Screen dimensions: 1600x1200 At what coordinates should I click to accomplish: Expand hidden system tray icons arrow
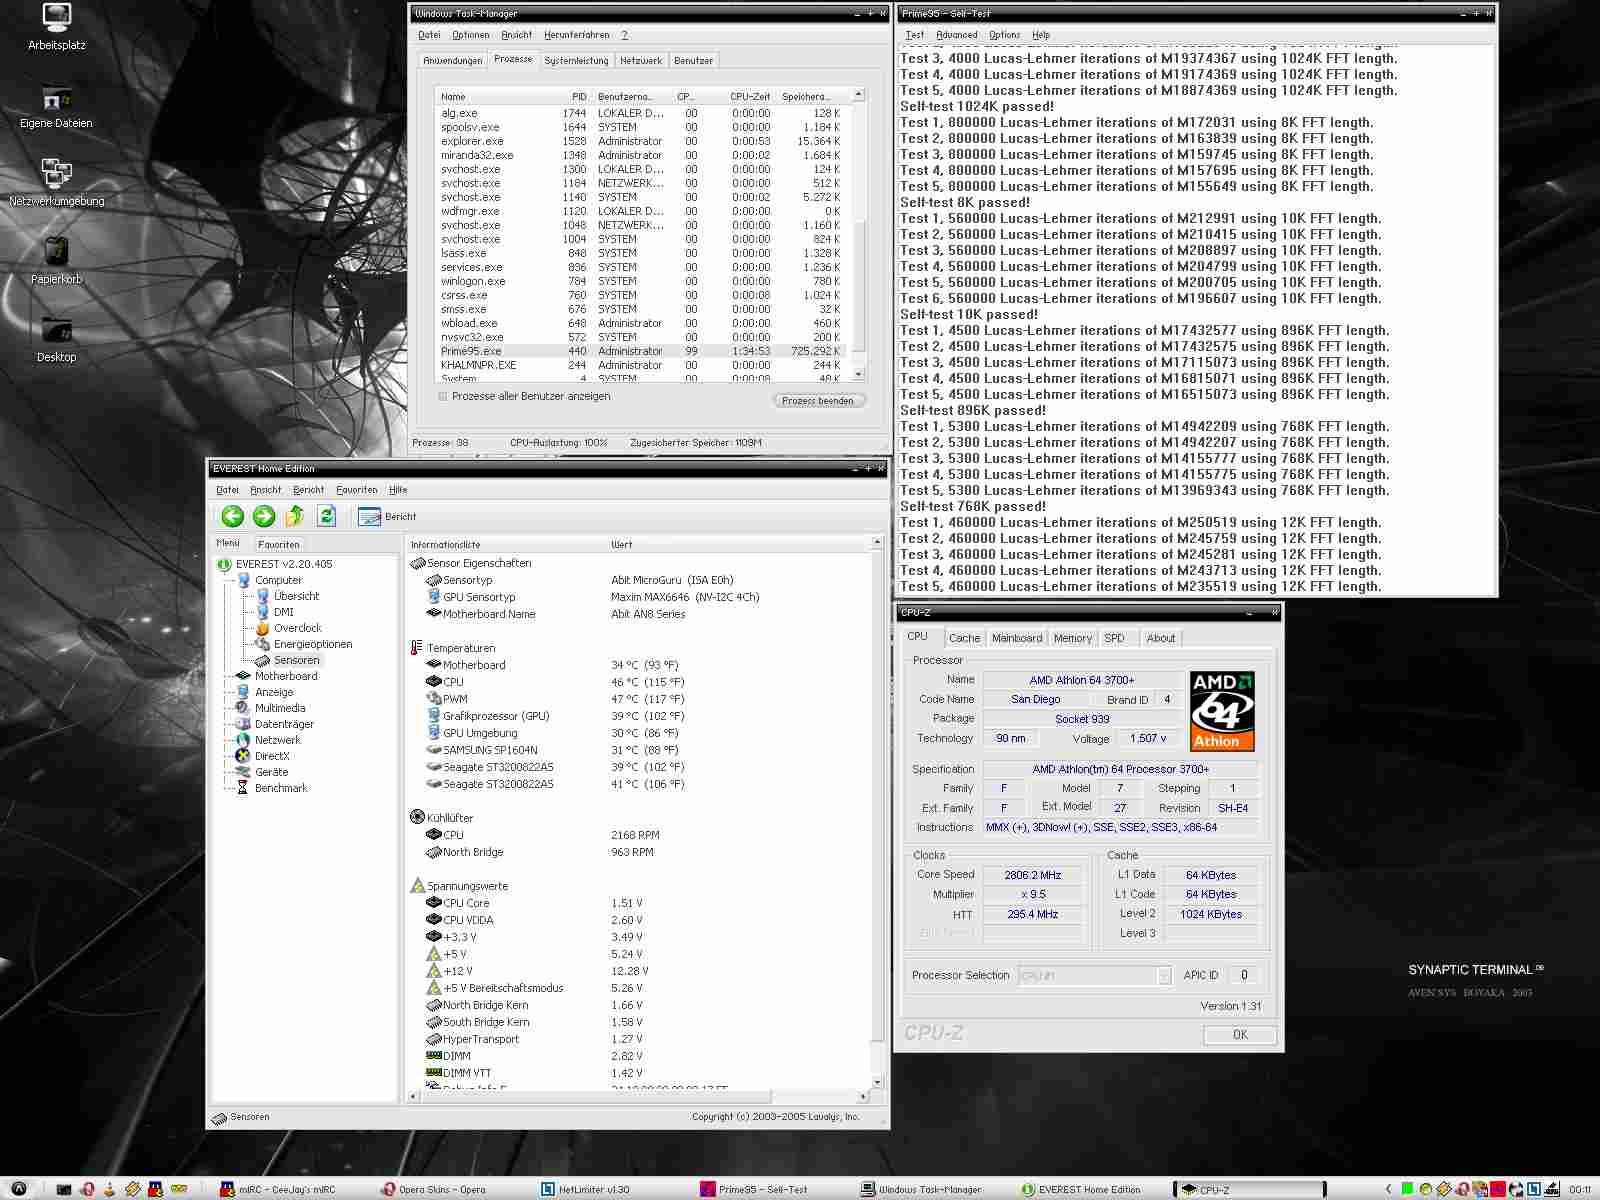[1388, 1189]
